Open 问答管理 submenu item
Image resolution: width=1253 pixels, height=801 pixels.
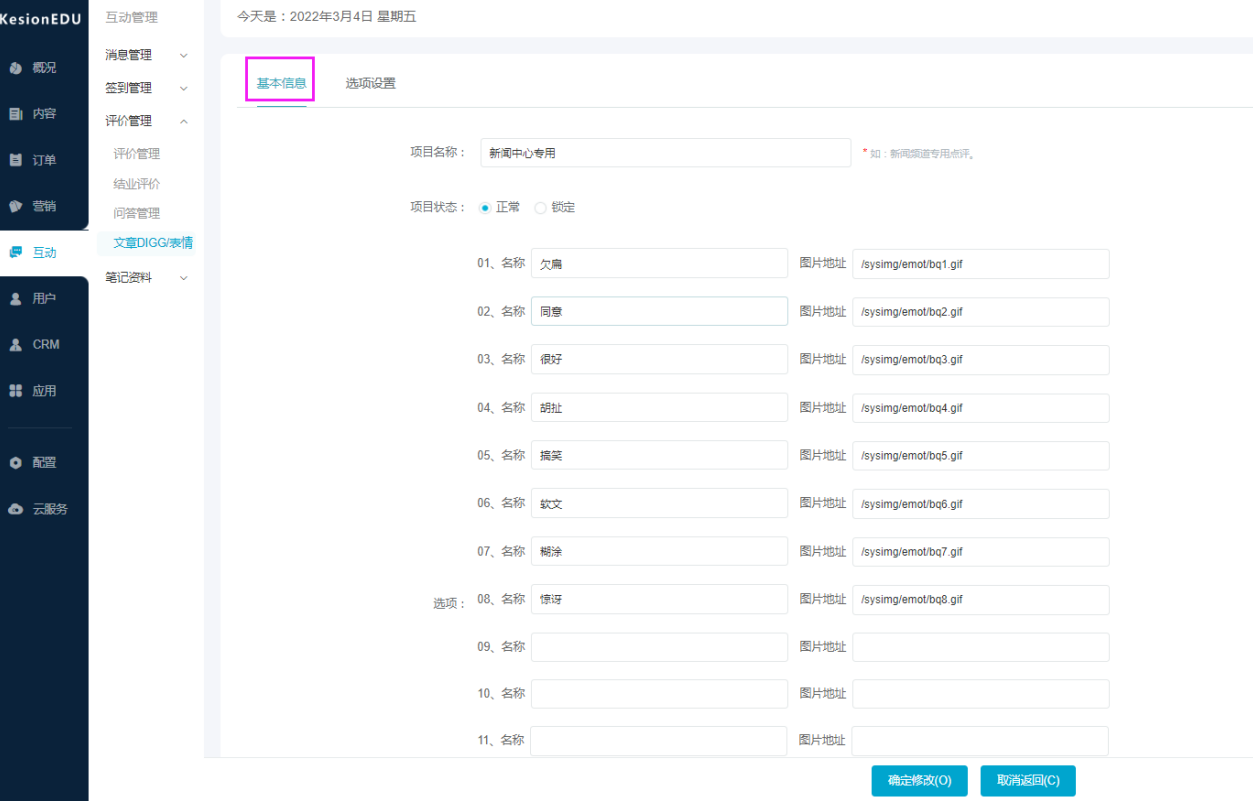point(137,213)
